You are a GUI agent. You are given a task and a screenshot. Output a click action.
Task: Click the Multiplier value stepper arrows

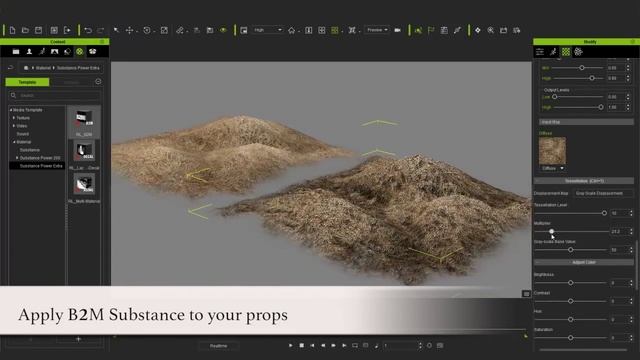click(631, 231)
